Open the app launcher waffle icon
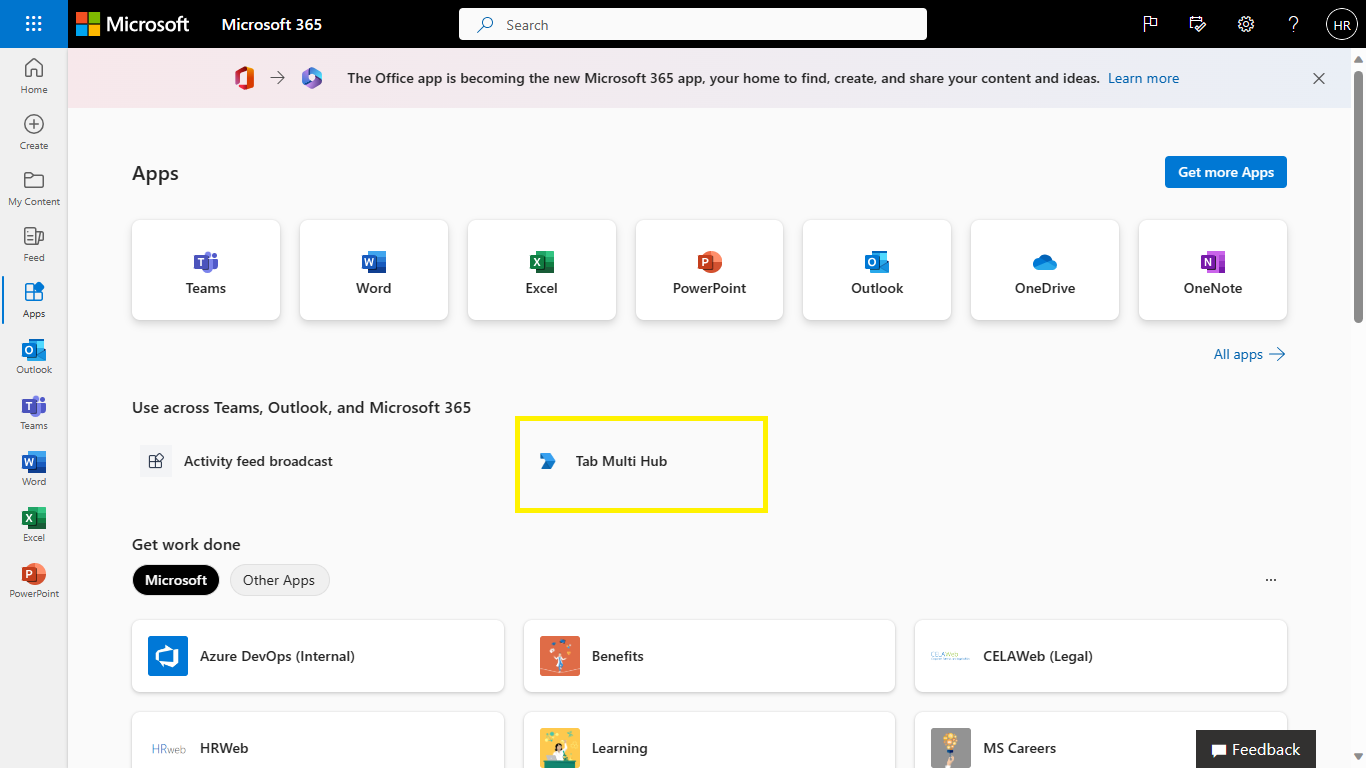The height and width of the screenshot is (768, 1366). (33, 24)
